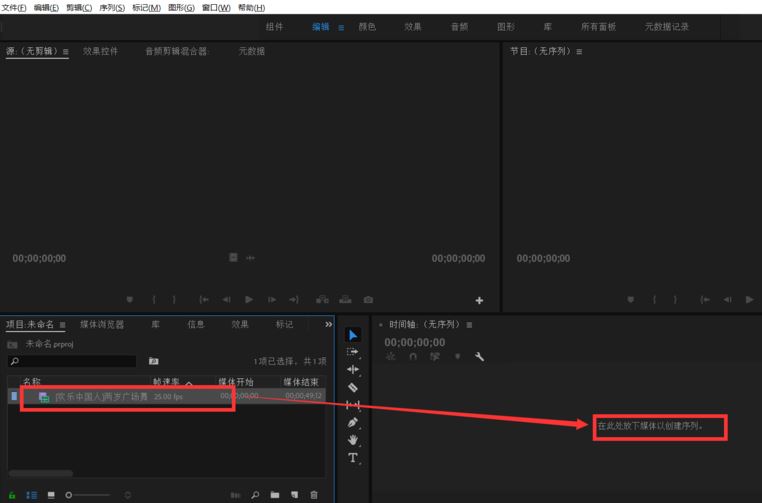Play the Program monitor
Viewport: 762px width, 503px height.
(x=750, y=299)
